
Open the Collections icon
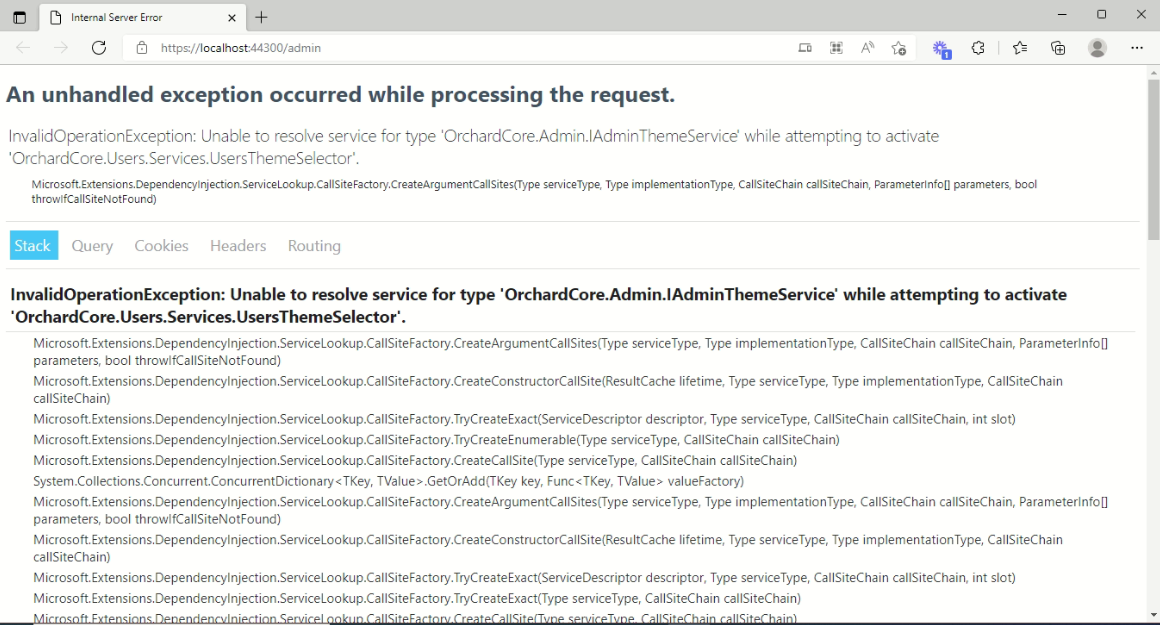(x=1058, y=48)
